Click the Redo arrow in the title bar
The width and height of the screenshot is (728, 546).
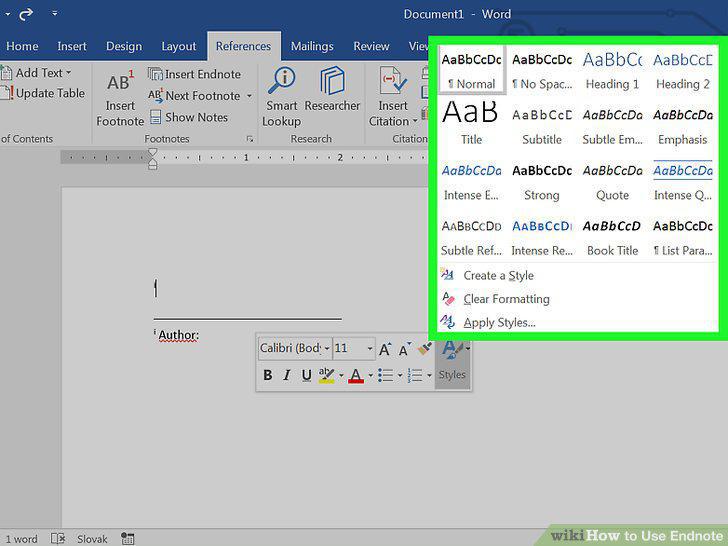pyautogui.click(x=26, y=14)
